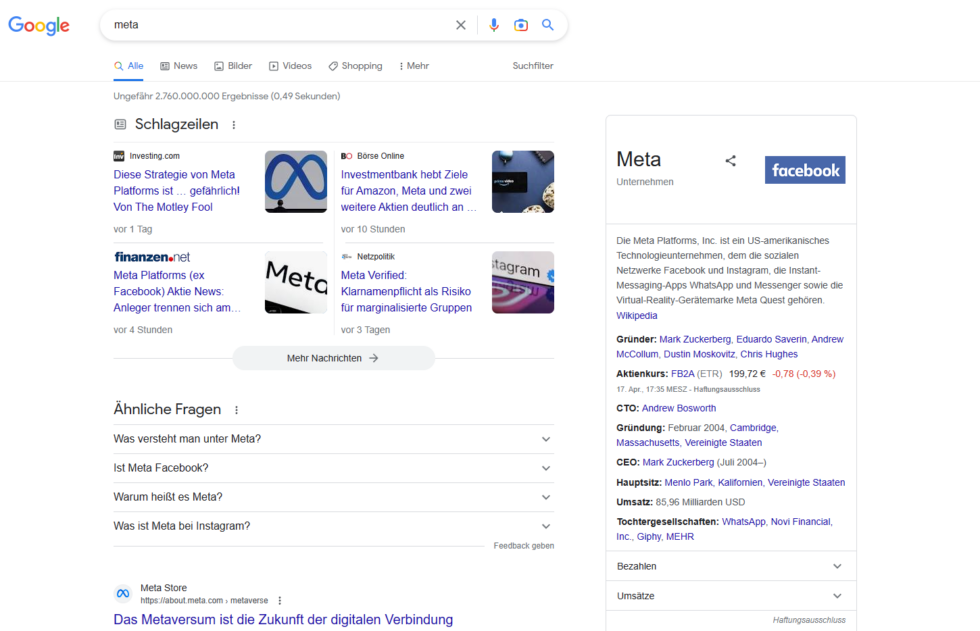This screenshot has width=980, height=631.
Task: Click the Meta Store favicon icon
Action: pyautogui.click(x=123, y=594)
